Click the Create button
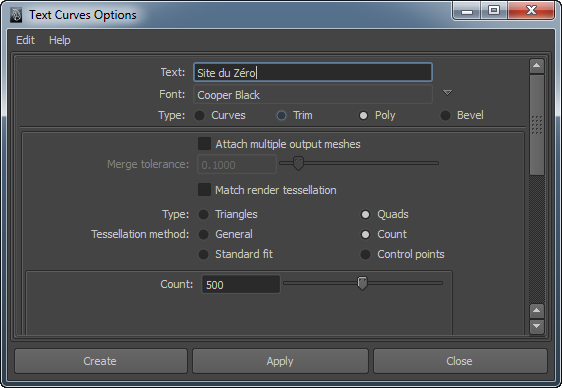 click(x=101, y=361)
